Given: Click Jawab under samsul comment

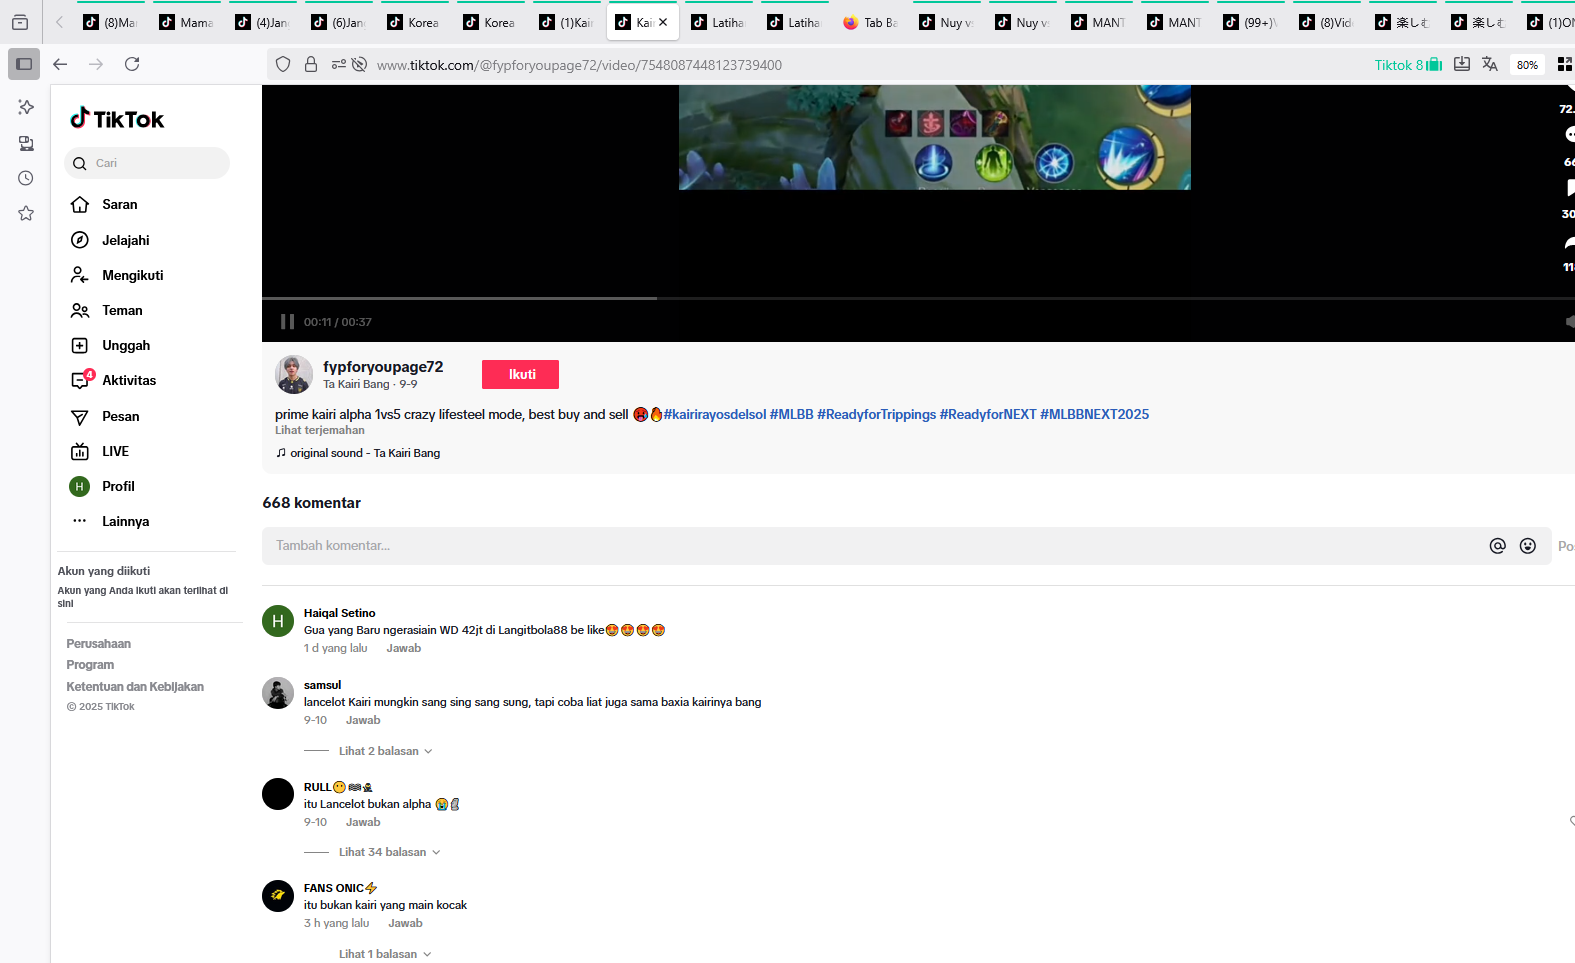Looking at the screenshot, I should pos(363,720).
